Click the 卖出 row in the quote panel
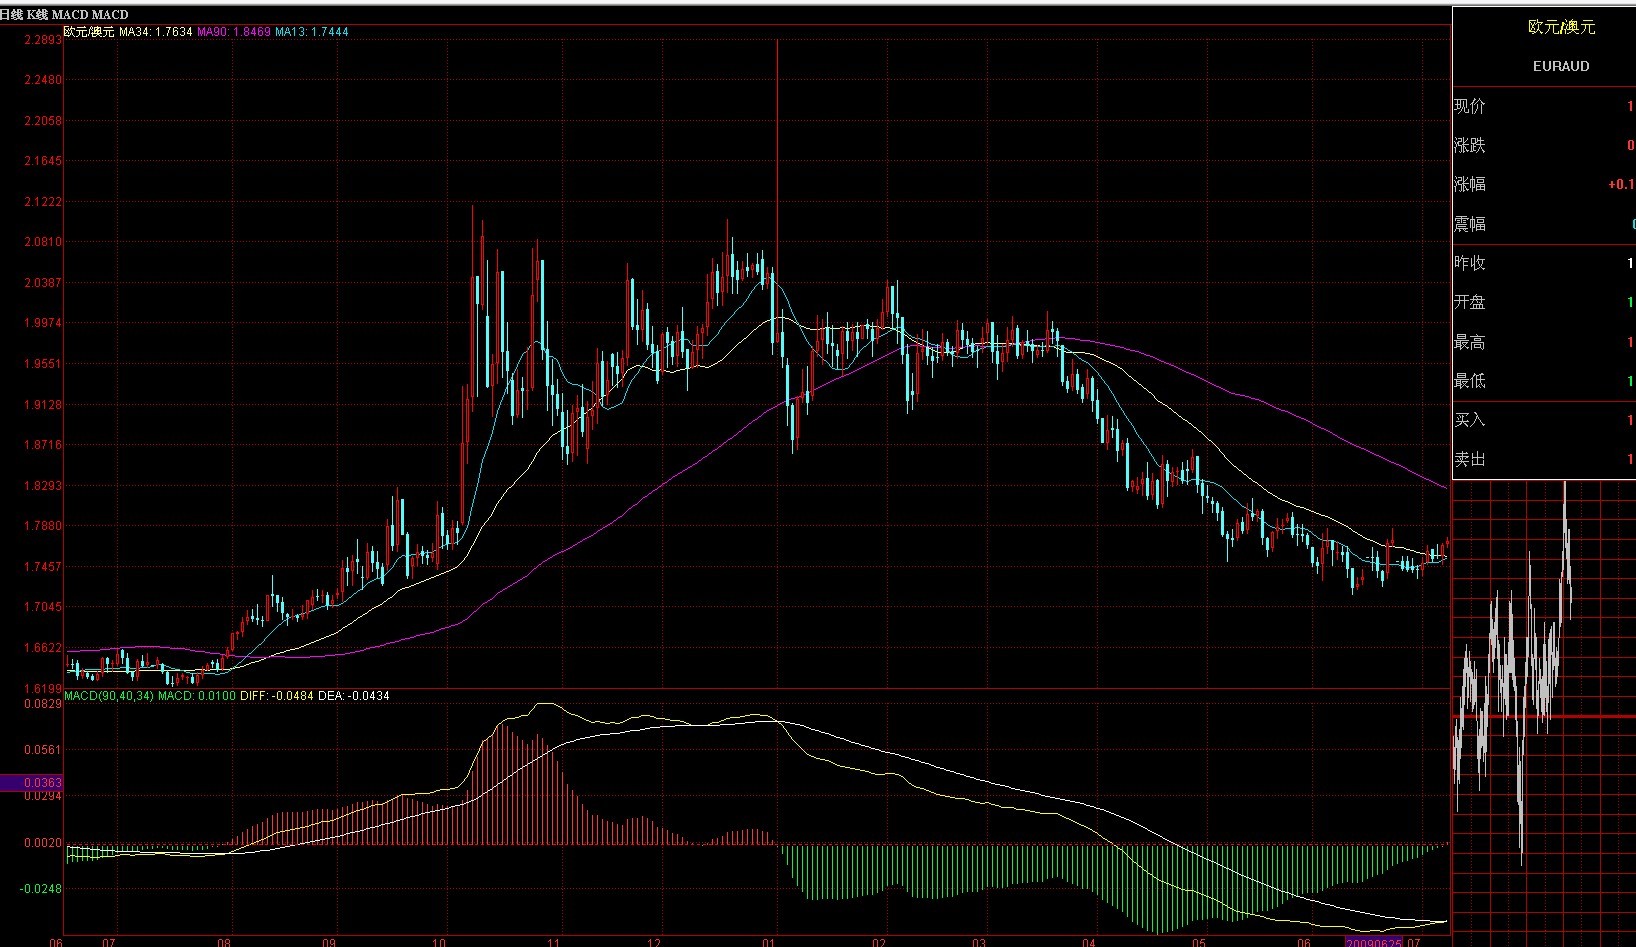Image resolution: width=1636 pixels, height=947 pixels. click(x=1544, y=459)
